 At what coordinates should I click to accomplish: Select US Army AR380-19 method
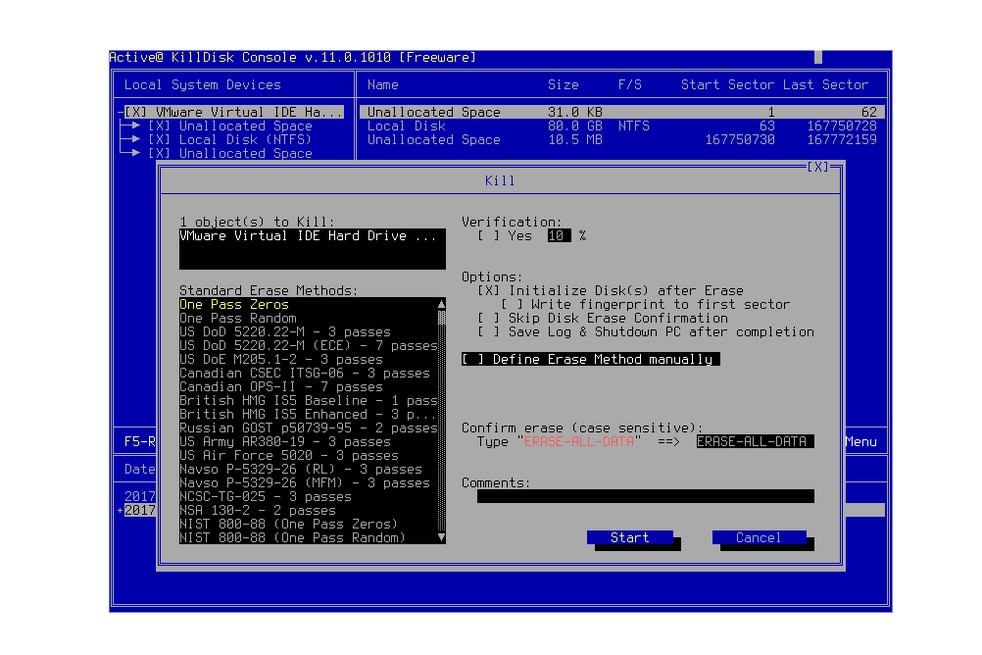(x=308, y=442)
